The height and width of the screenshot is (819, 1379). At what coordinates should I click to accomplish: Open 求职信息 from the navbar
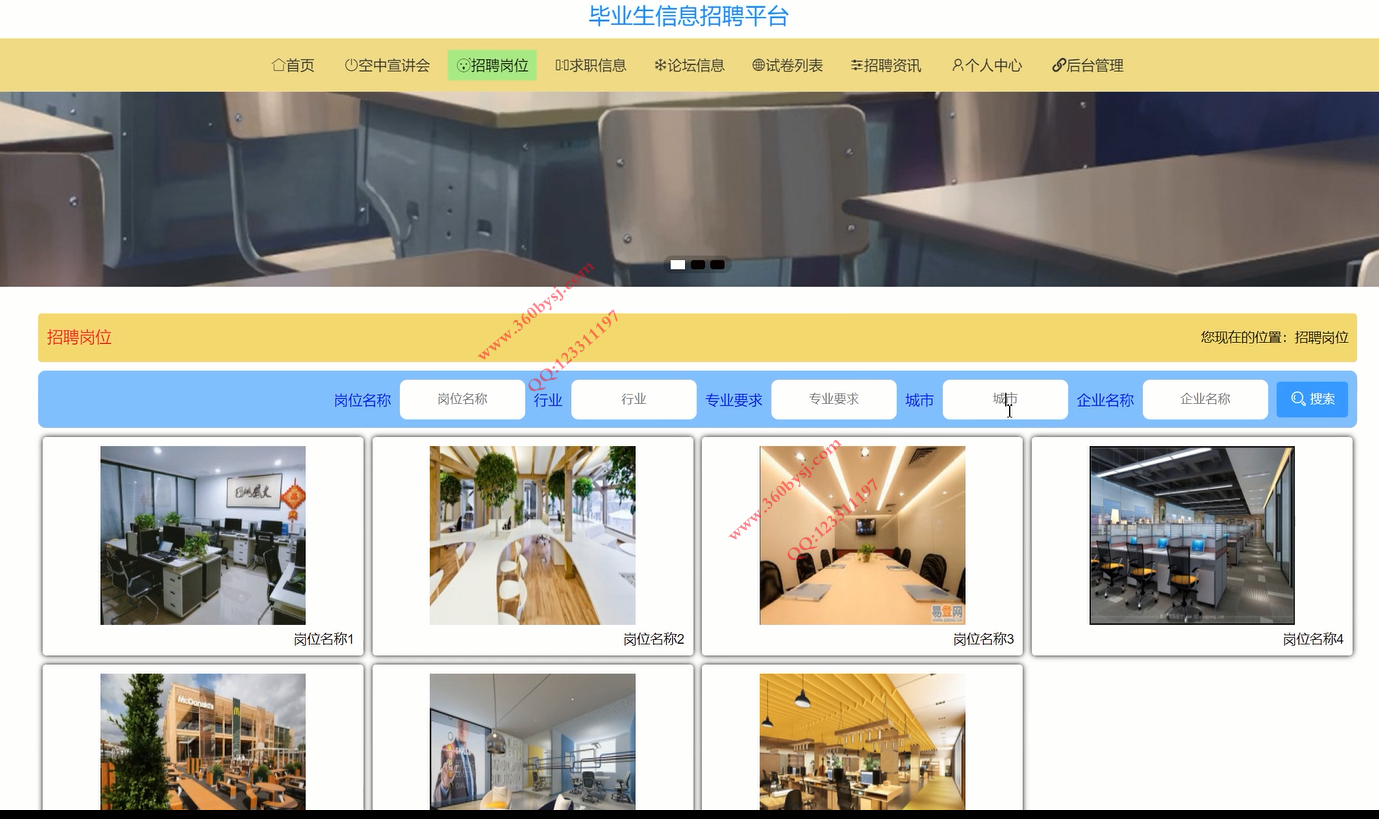click(591, 65)
